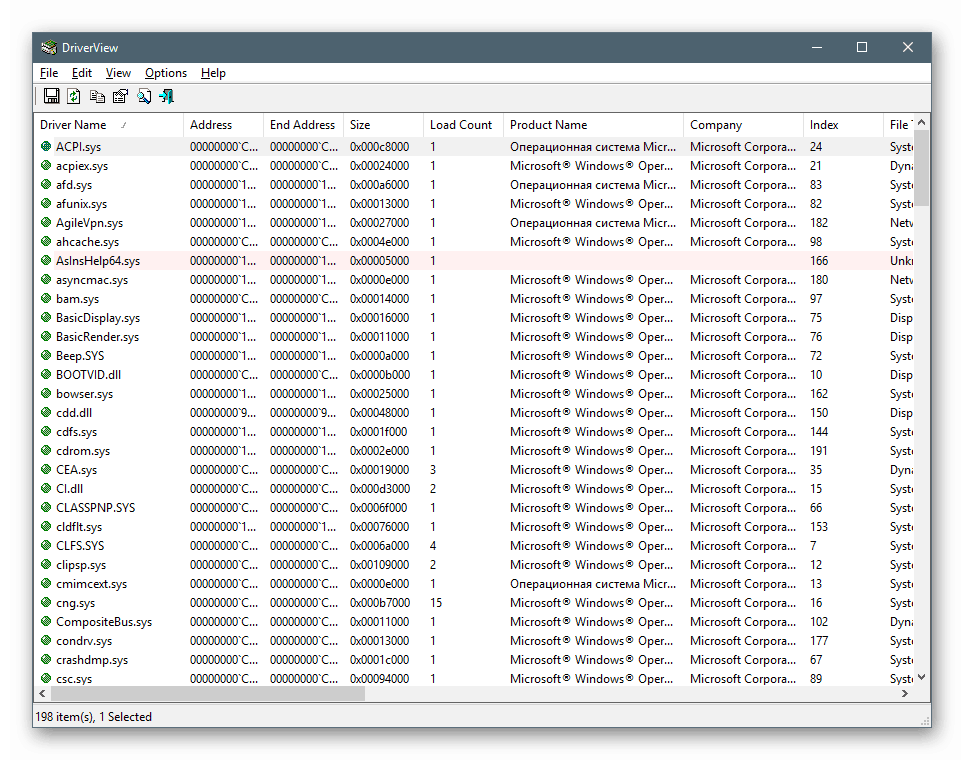Click the horizontal scrollbar right arrow
The image size is (964, 760).
click(x=905, y=693)
